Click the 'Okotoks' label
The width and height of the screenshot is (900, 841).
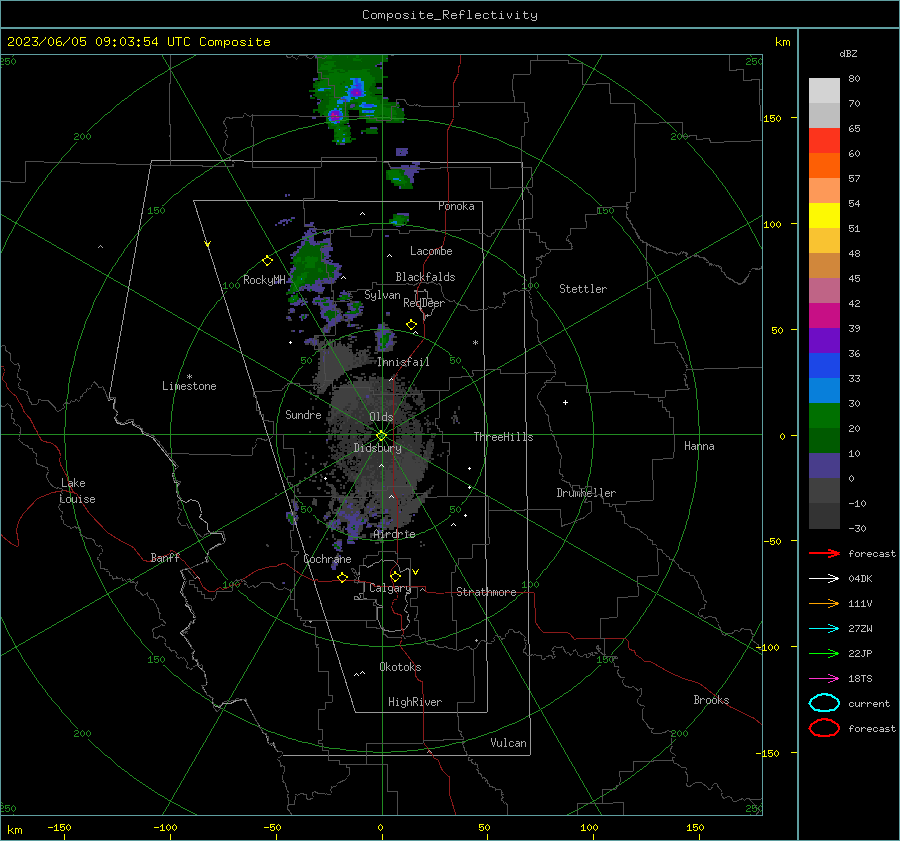click(x=400, y=667)
